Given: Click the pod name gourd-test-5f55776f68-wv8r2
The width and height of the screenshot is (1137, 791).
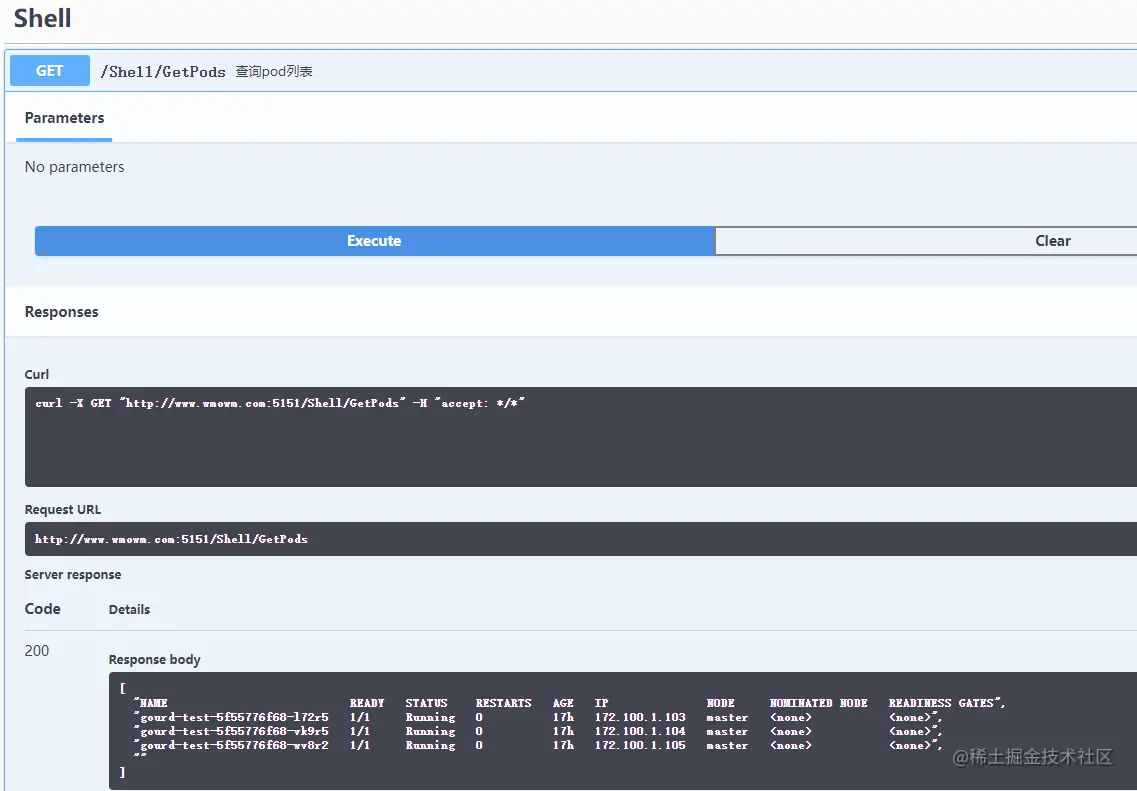Looking at the screenshot, I should tap(234, 745).
